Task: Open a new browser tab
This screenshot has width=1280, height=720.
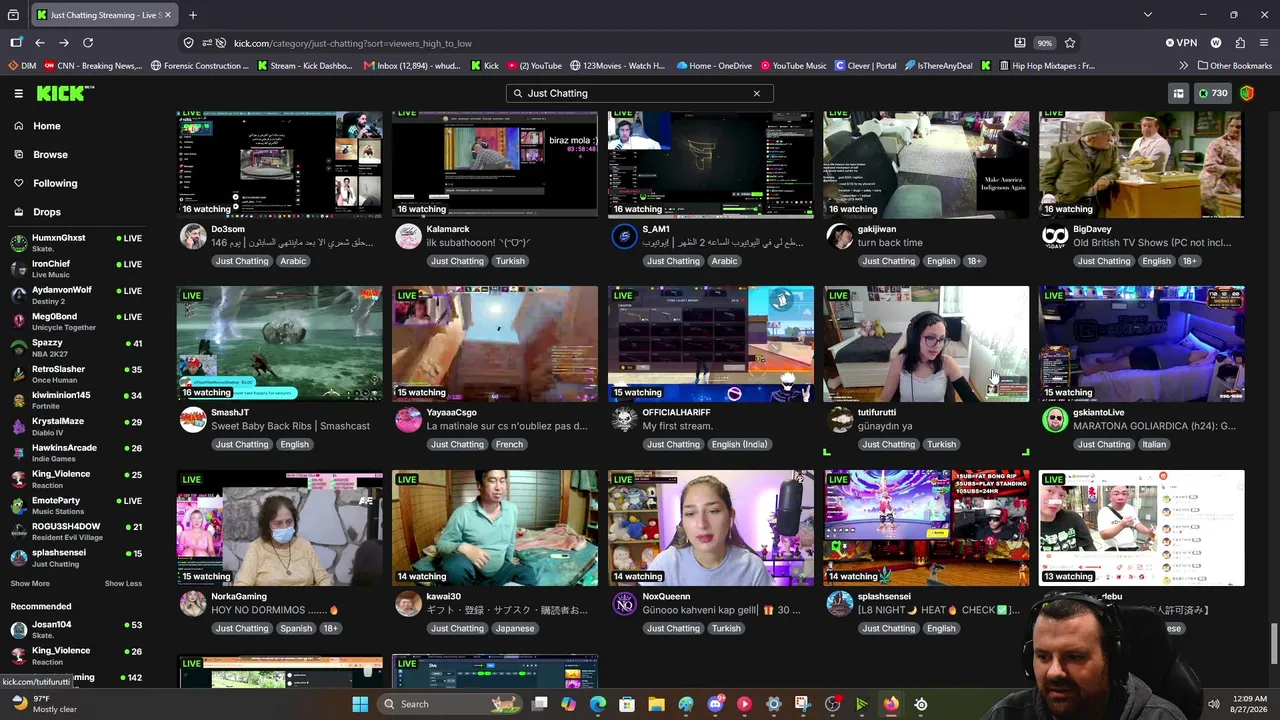Action: pyautogui.click(x=193, y=15)
